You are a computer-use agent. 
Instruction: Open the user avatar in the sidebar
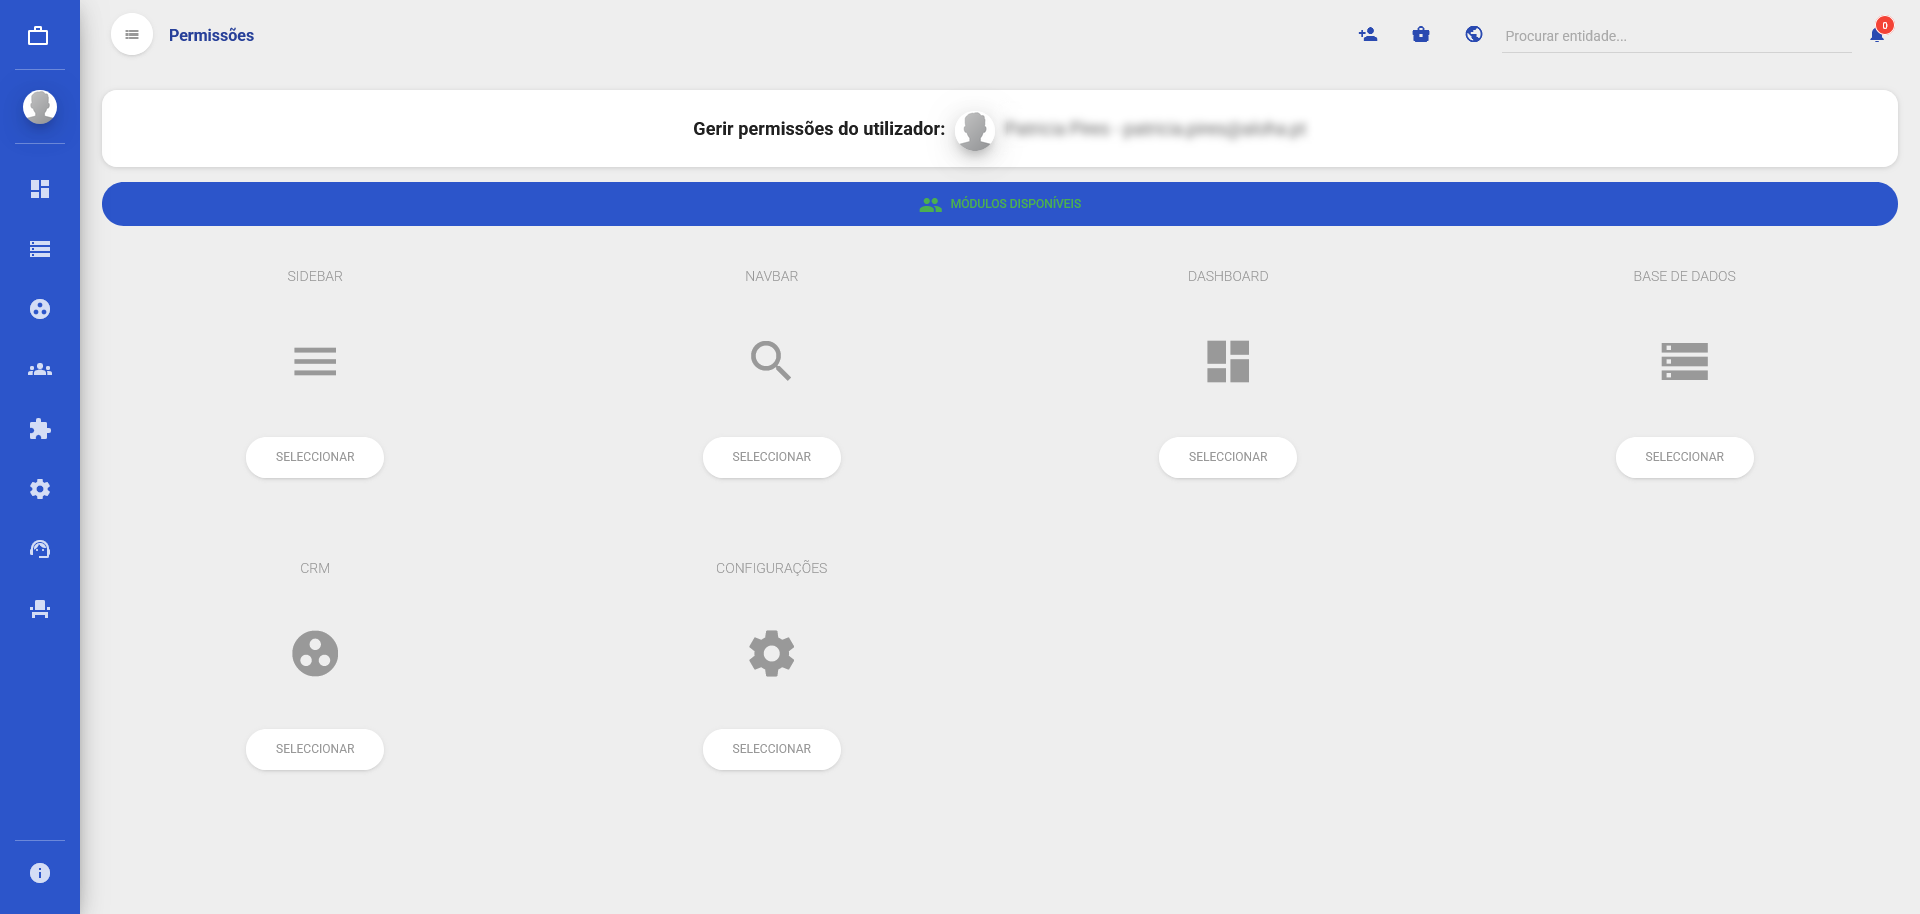[x=40, y=106]
